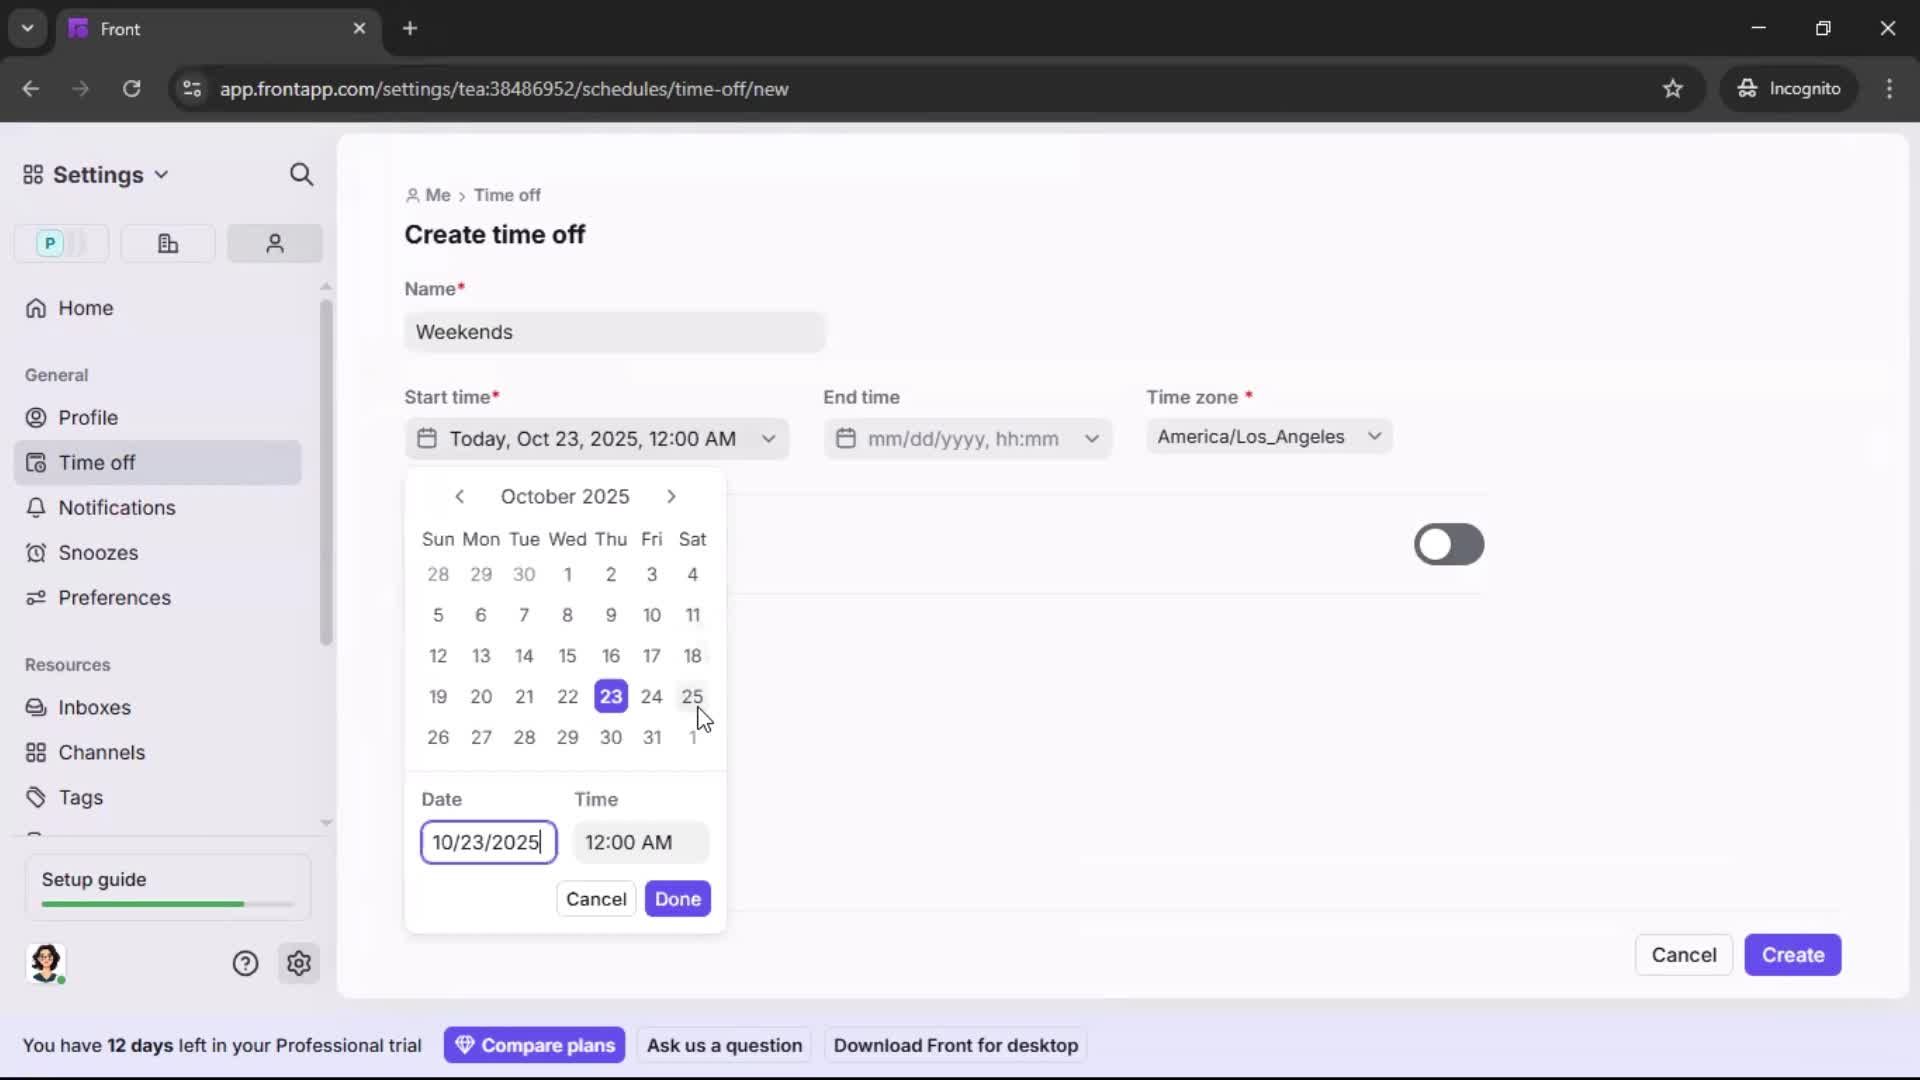Switch to the teammates tab in Settings
The height and width of the screenshot is (1080, 1920).
click(x=274, y=243)
